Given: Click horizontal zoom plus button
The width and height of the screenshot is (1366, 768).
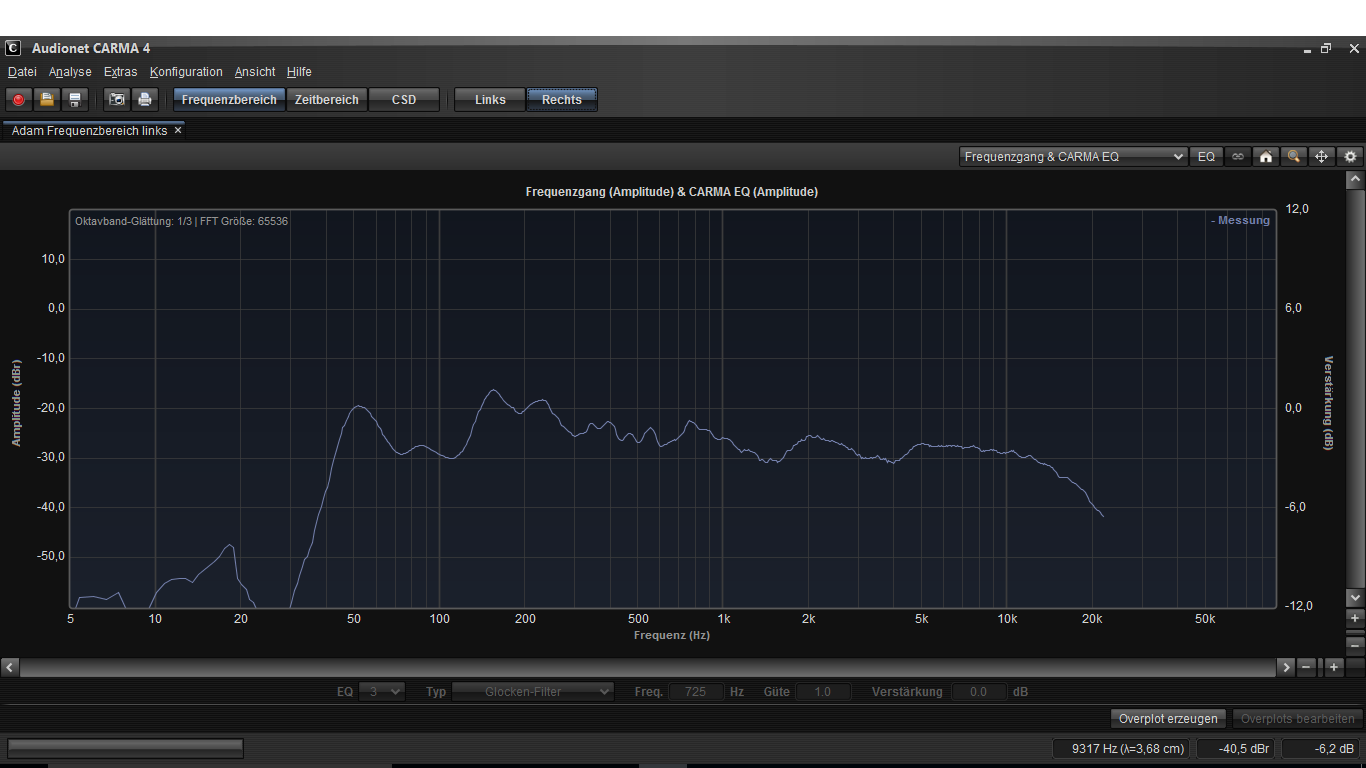Looking at the screenshot, I should (x=1334, y=666).
